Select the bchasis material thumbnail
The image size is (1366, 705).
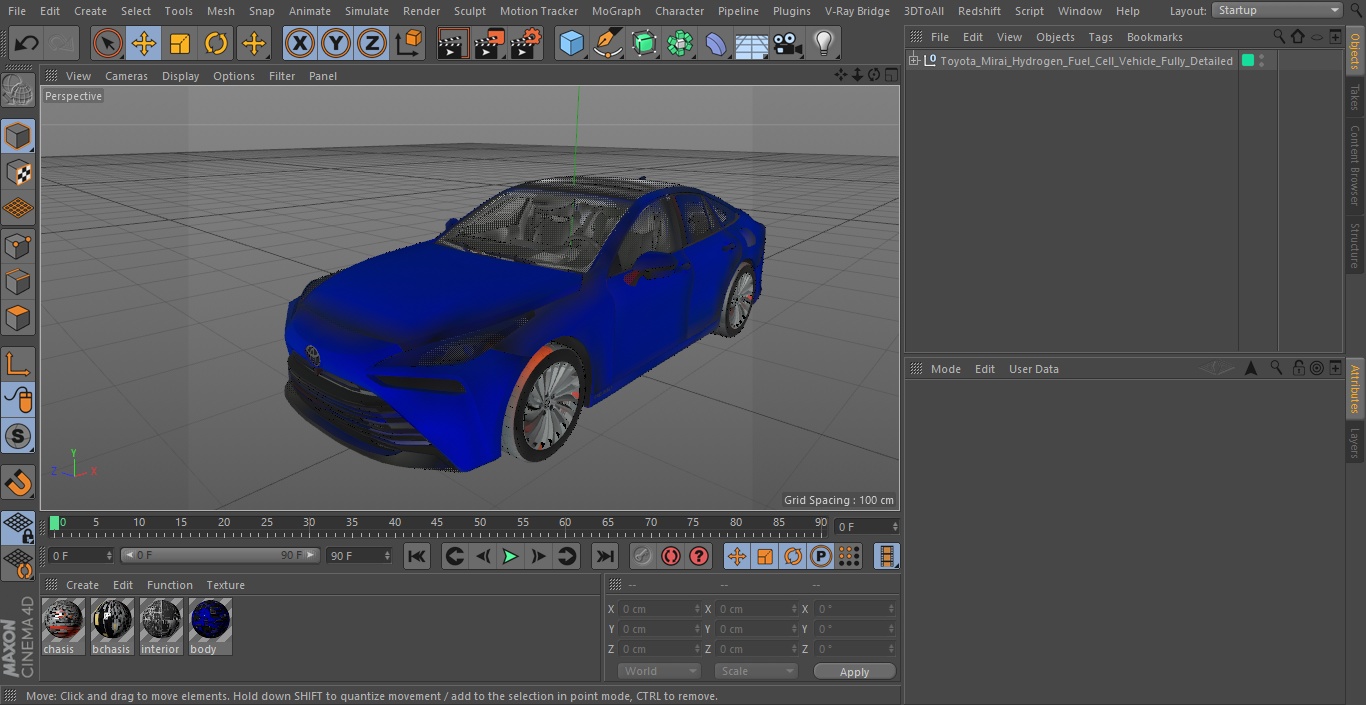click(x=112, y=627)
